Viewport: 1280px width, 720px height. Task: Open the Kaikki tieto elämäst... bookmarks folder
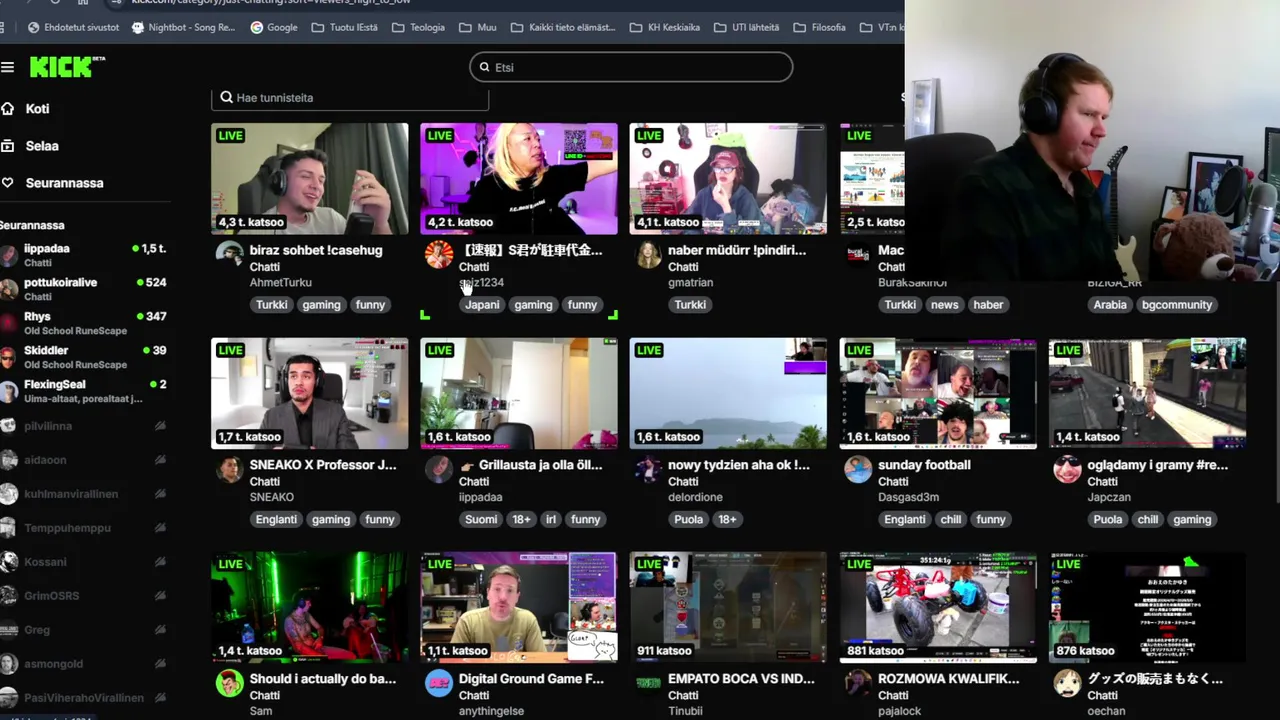pyautogui.click(x=563, y=27)
